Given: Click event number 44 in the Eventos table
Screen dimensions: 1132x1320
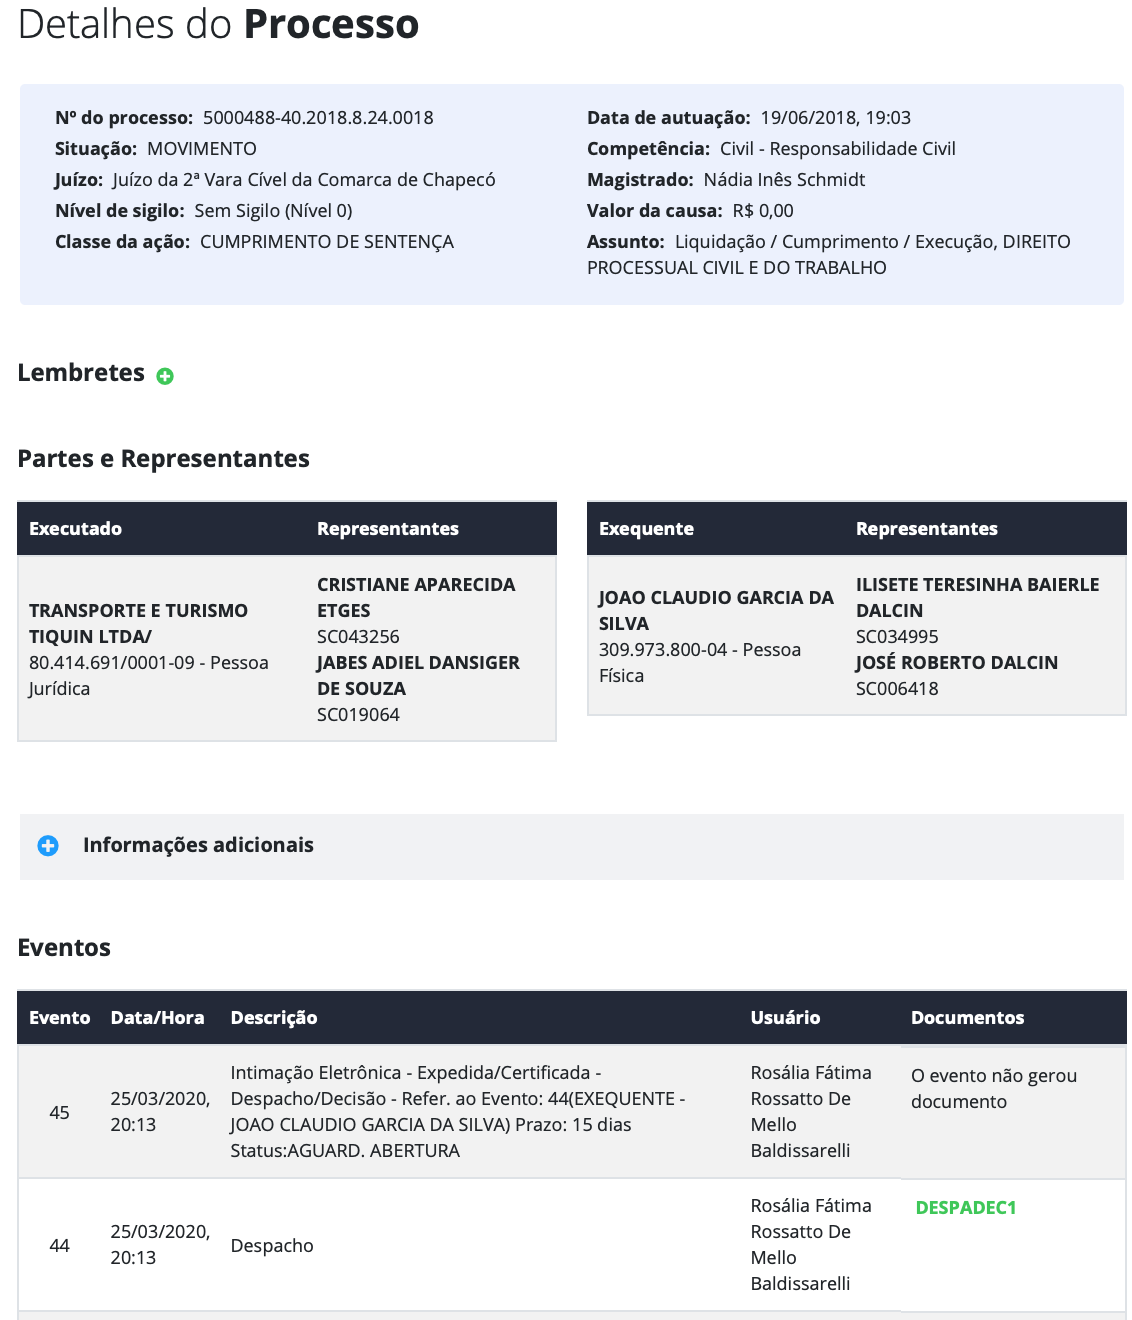Looking at the screenshot, I should pos(59,1245).
